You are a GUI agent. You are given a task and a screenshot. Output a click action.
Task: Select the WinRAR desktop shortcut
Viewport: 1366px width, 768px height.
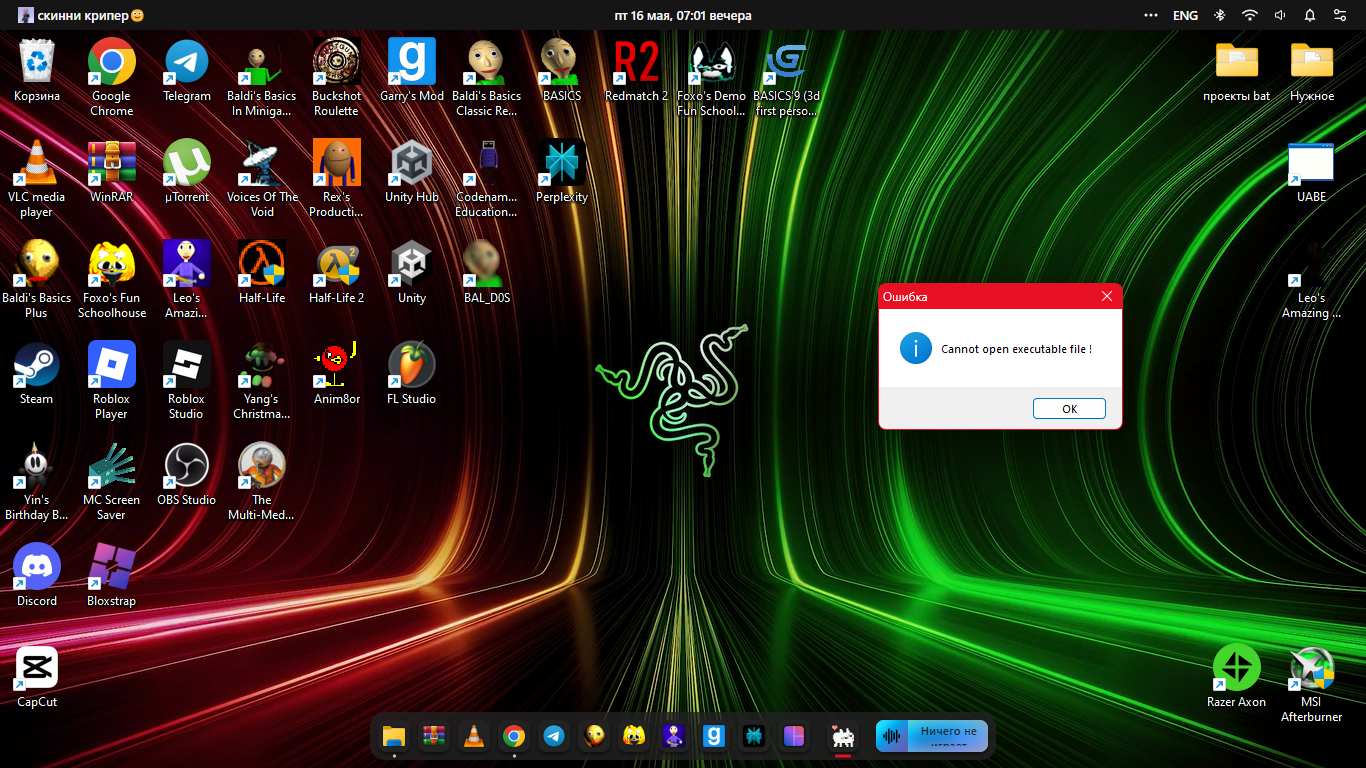pos(111,171)
